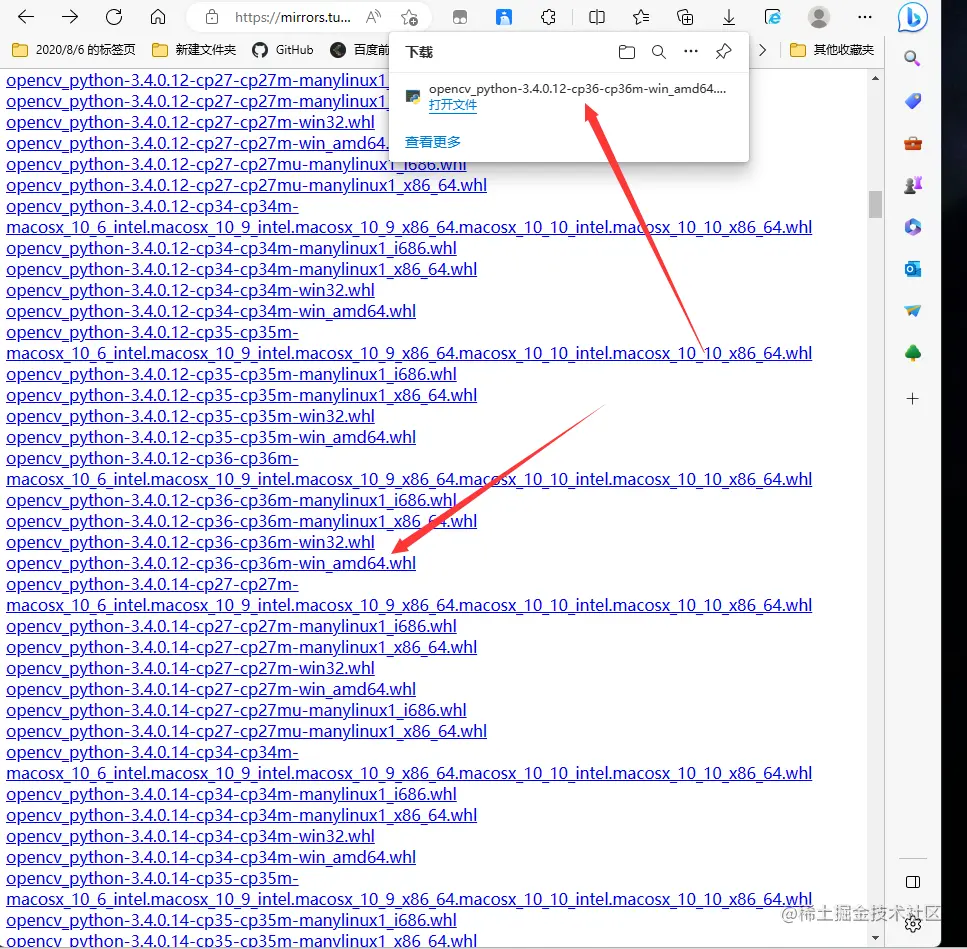
Task: Expand bookmarks bar overflow chevron
Action: click(762, 50)
